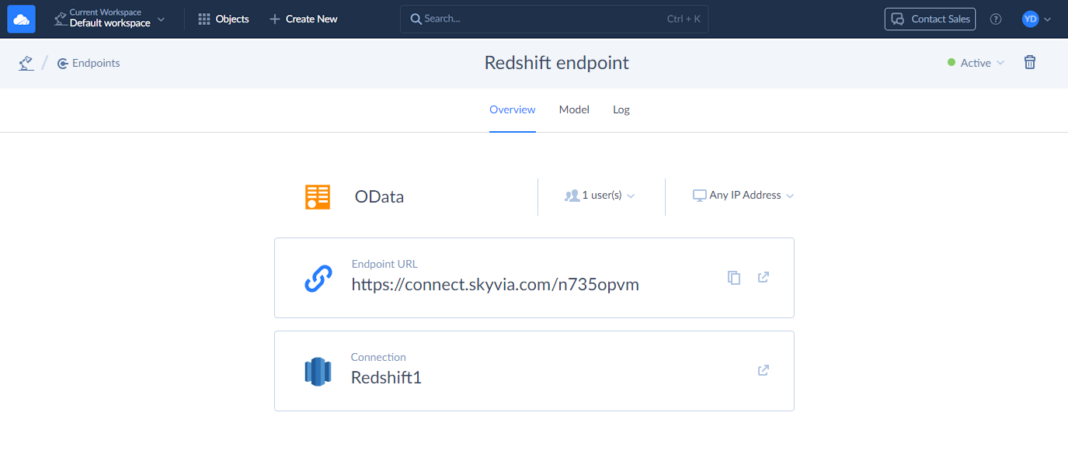The height and width of the screenshot is (461, 1068).
Task: Click the blue chain link icon
Action: pos(317,279)
